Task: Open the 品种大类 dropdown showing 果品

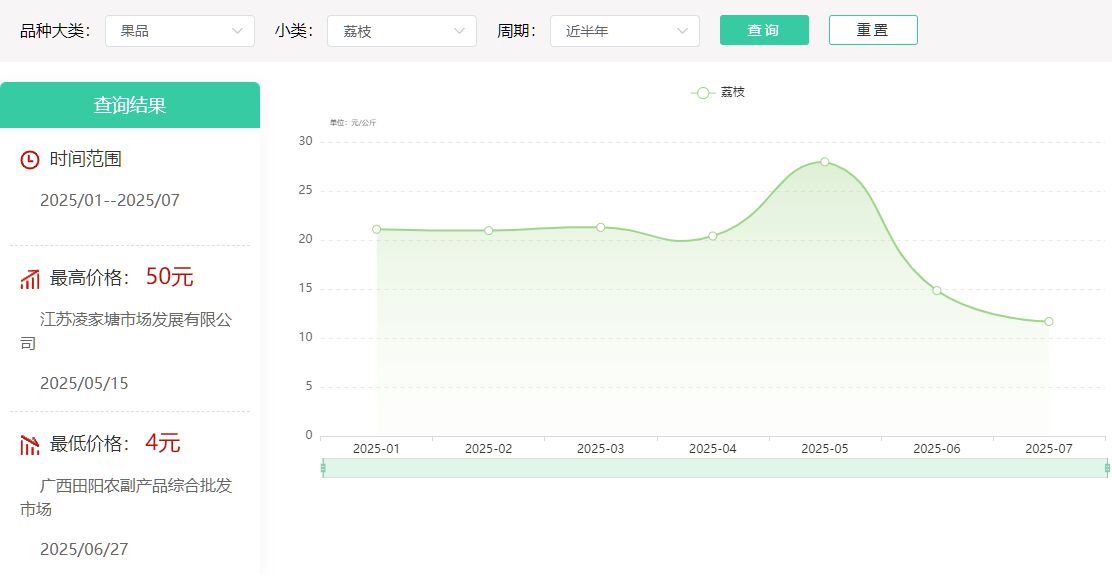Action: (180, 31)
